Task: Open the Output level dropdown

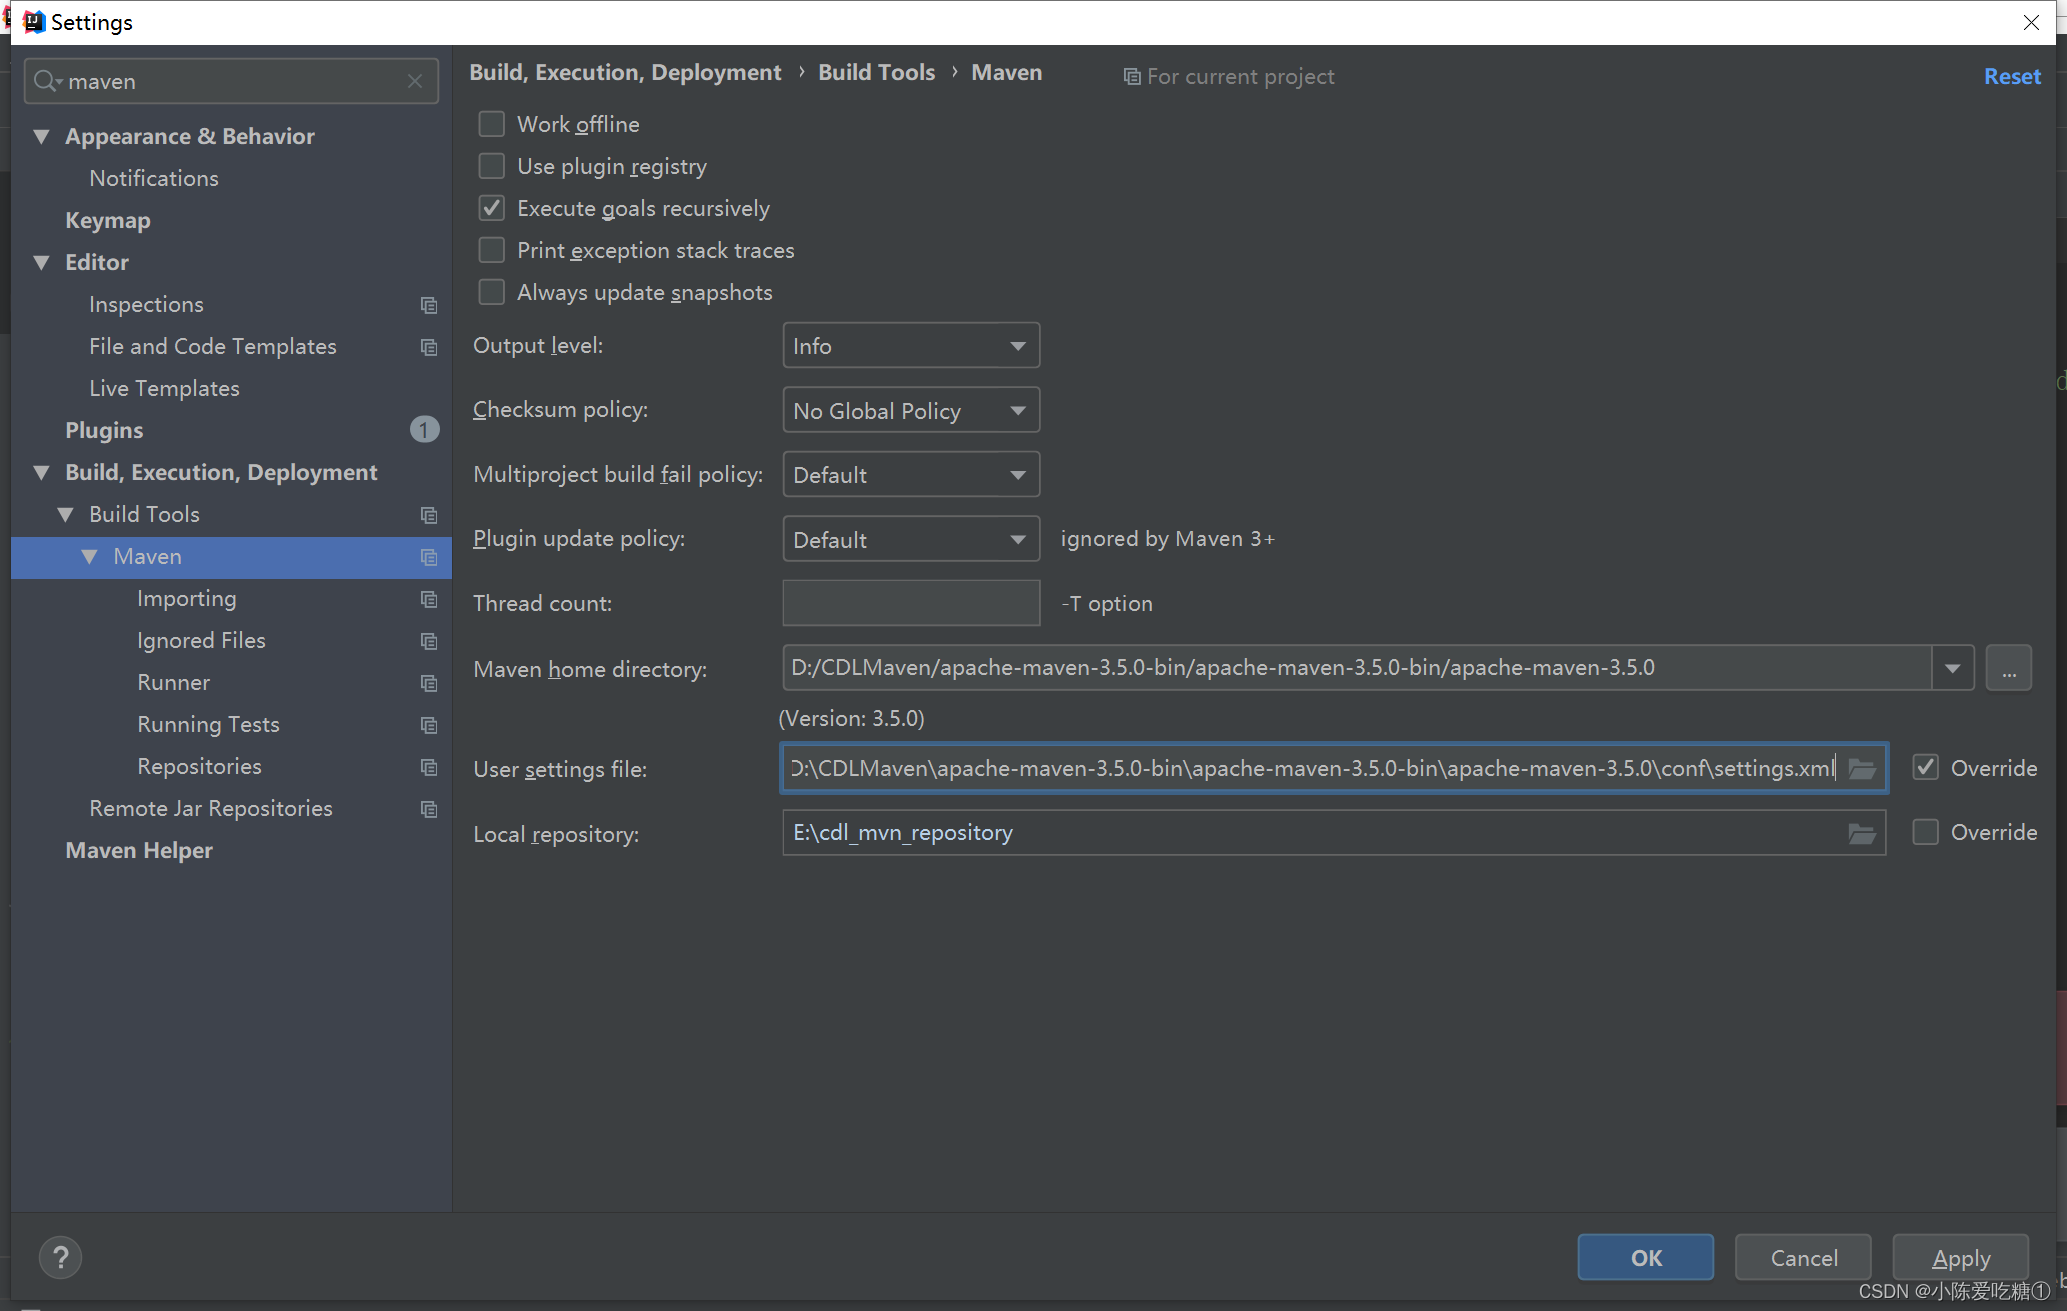Action: (910, 345)
